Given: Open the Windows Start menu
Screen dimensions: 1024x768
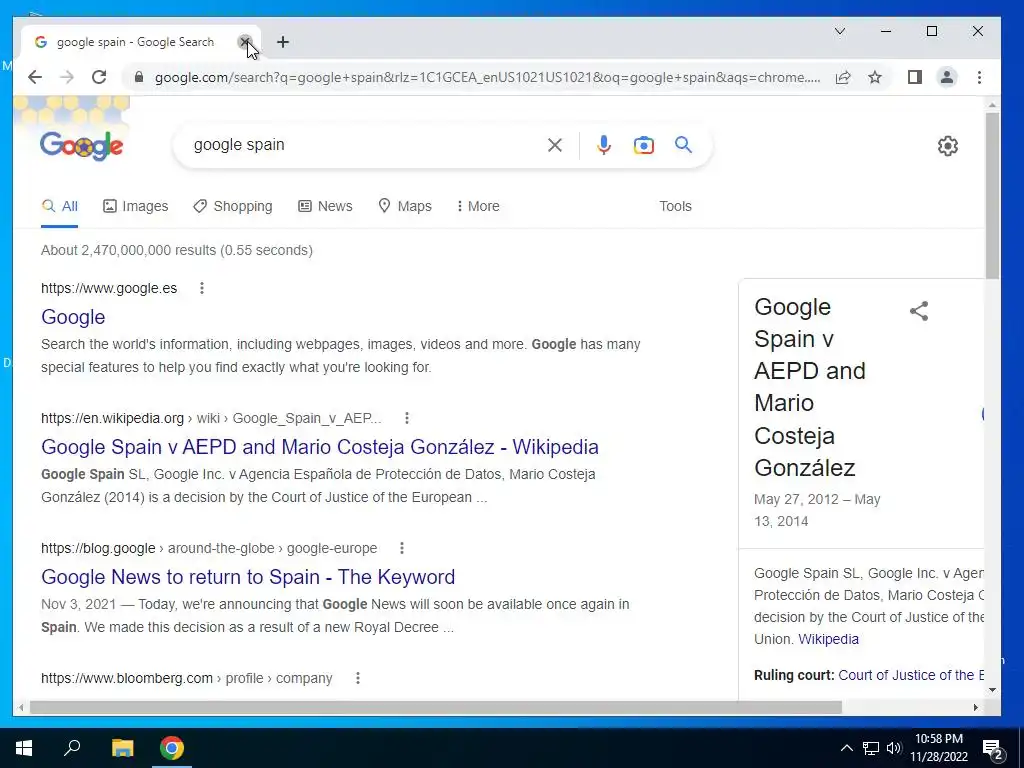Looking at the screenshot, I should [x=24, y=748].
